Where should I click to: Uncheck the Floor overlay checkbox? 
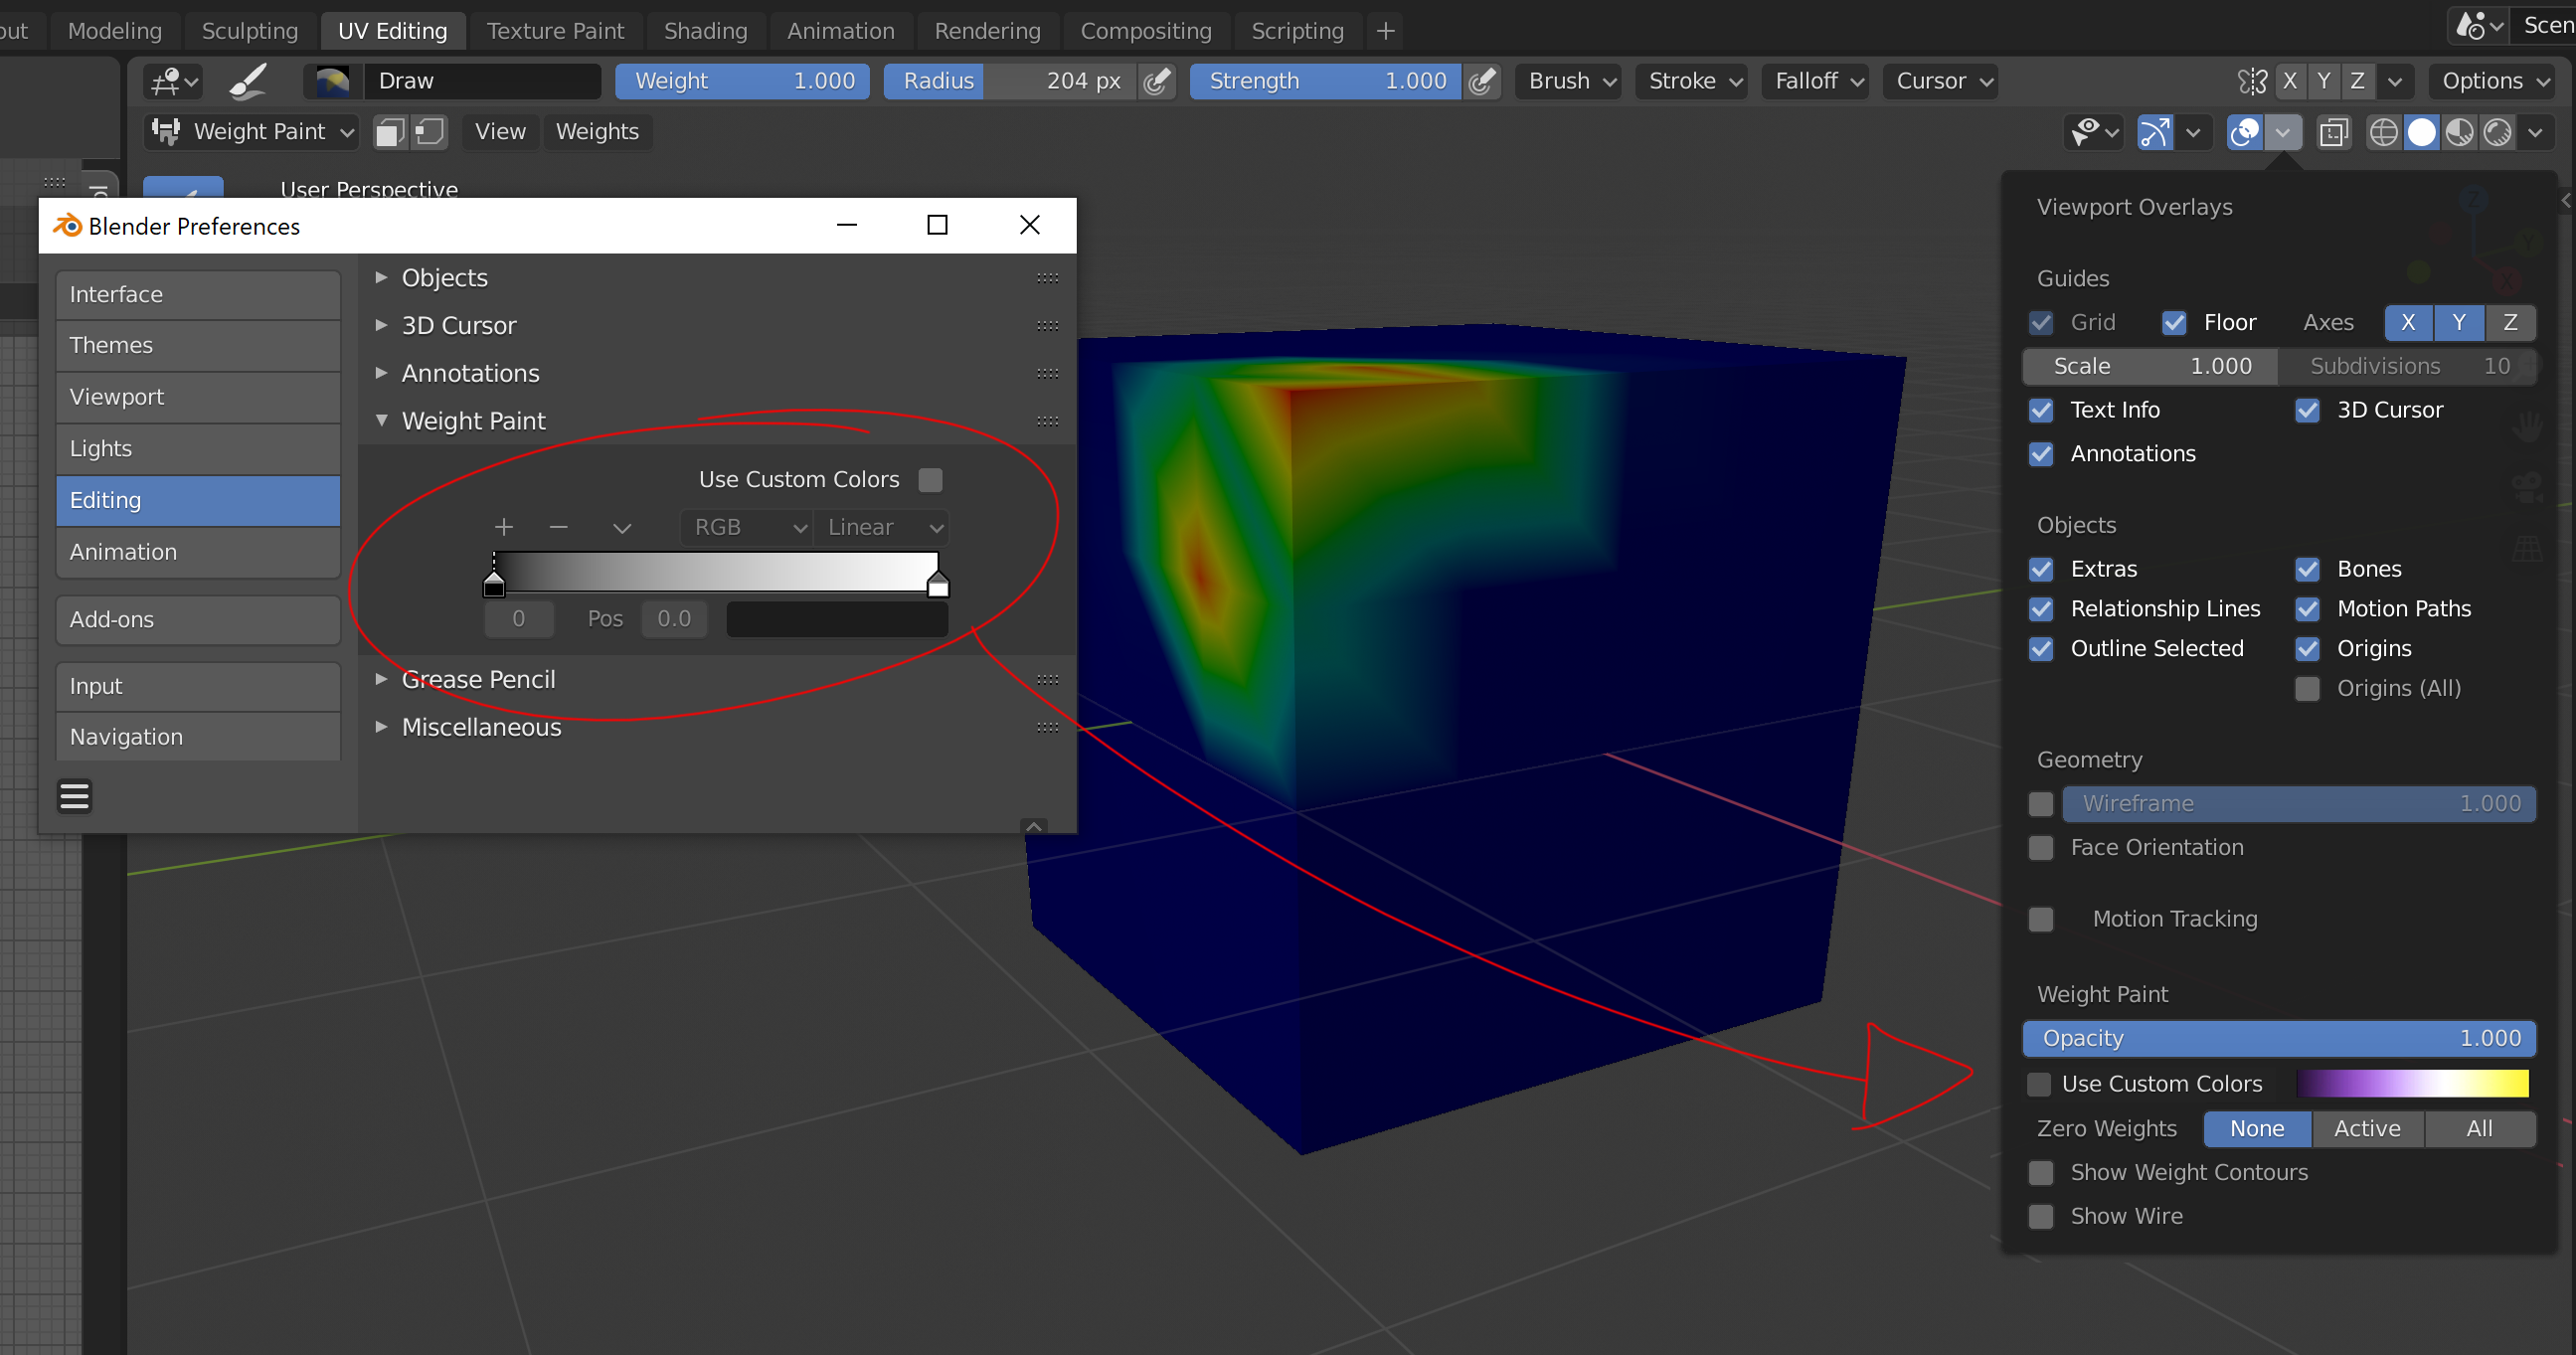(2174, 323)
